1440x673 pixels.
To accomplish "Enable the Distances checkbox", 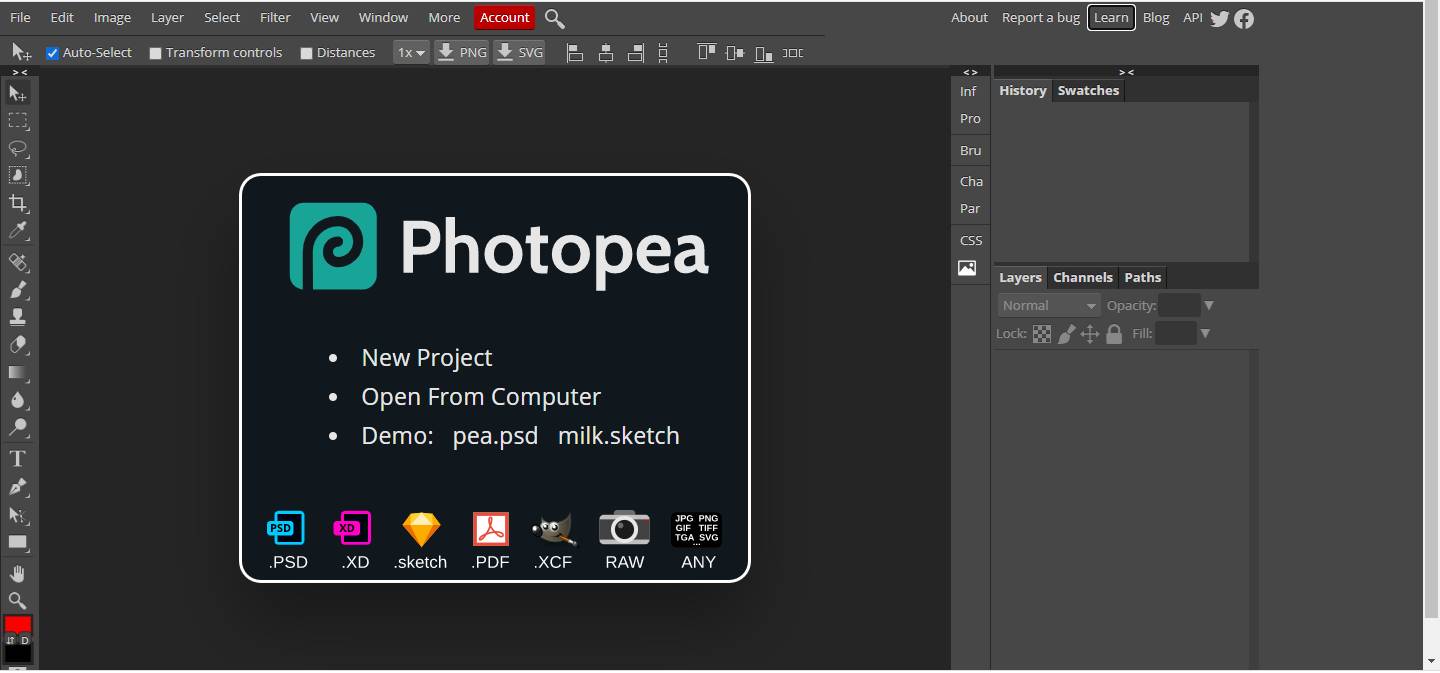I will coord(306,53).
